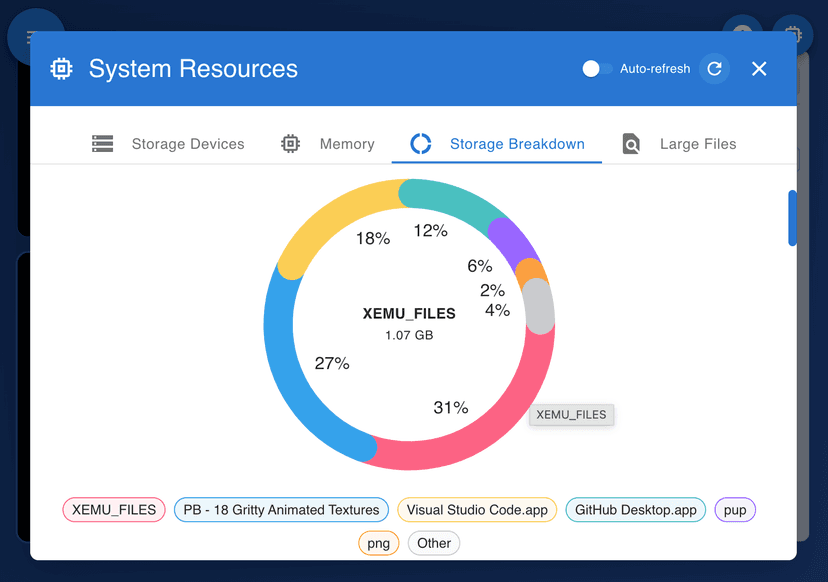
Task: Select the Visual Studio Code.app legend pill
Action: click(x=477, y=510)
